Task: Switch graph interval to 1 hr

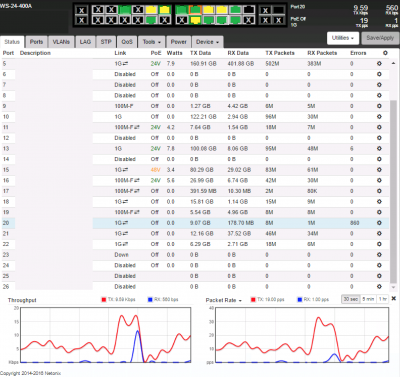Action: [x=382, y=299]
